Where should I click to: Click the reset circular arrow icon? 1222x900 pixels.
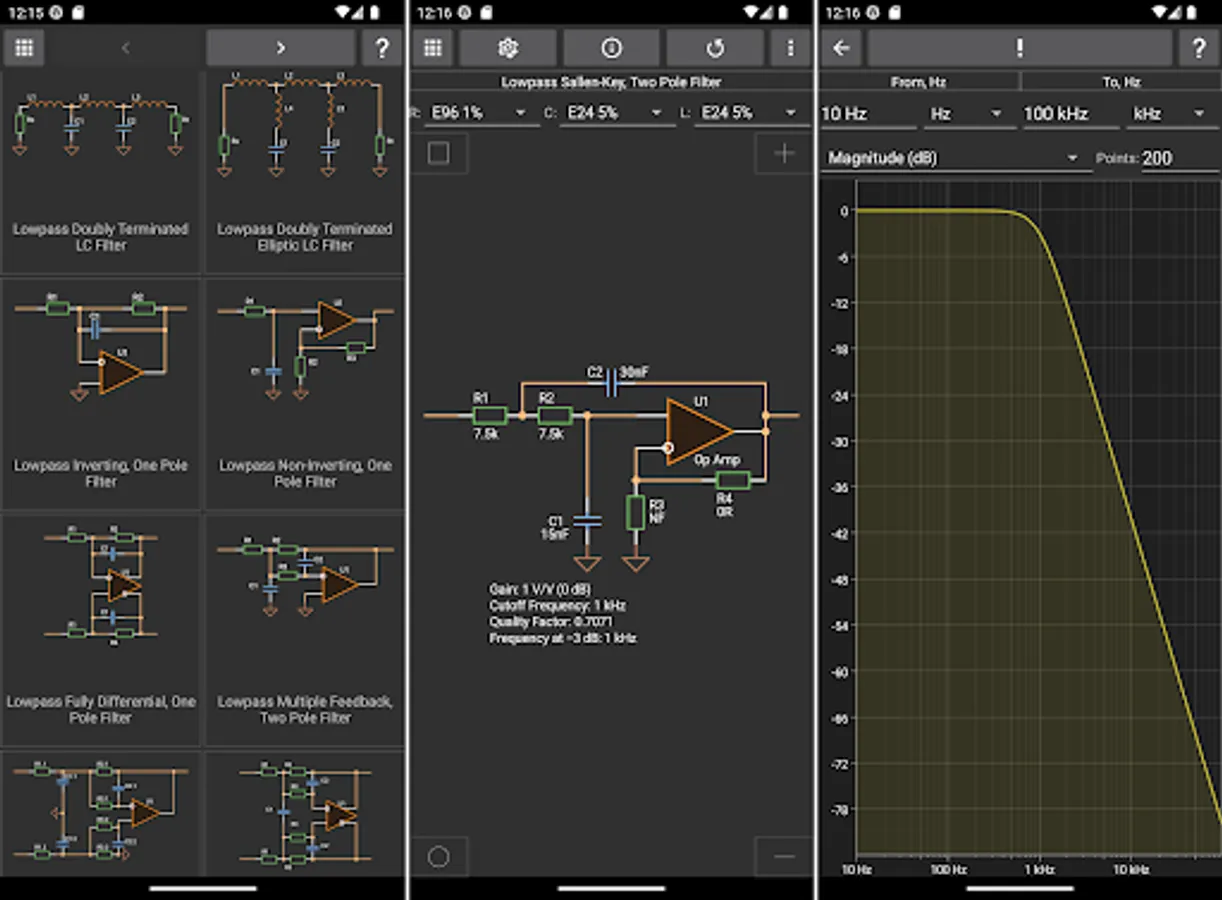714,48
